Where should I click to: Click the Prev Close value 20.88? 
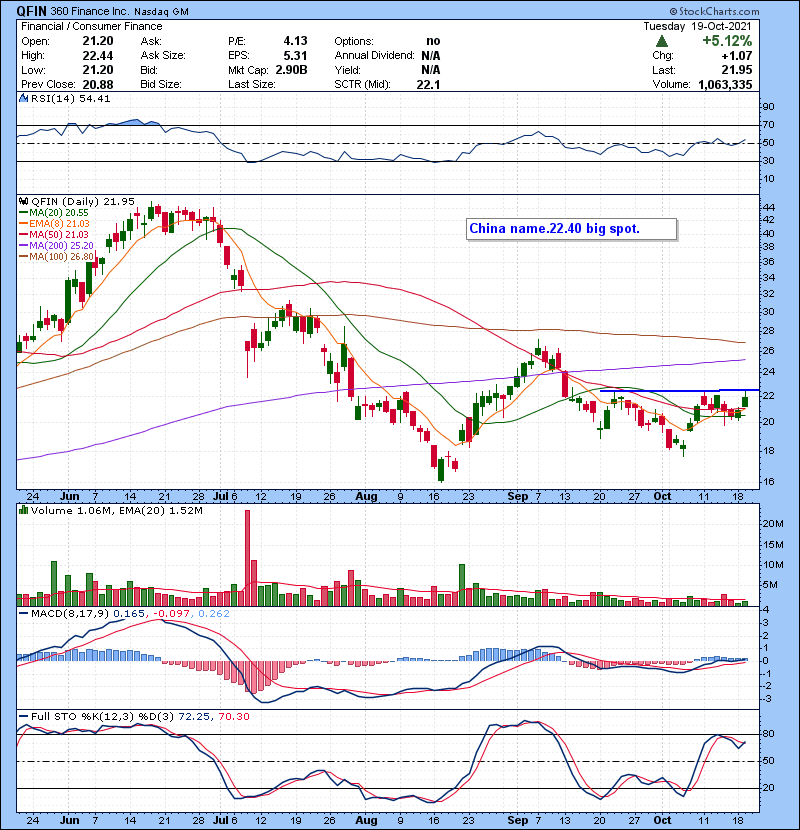[x=97, y=84]
